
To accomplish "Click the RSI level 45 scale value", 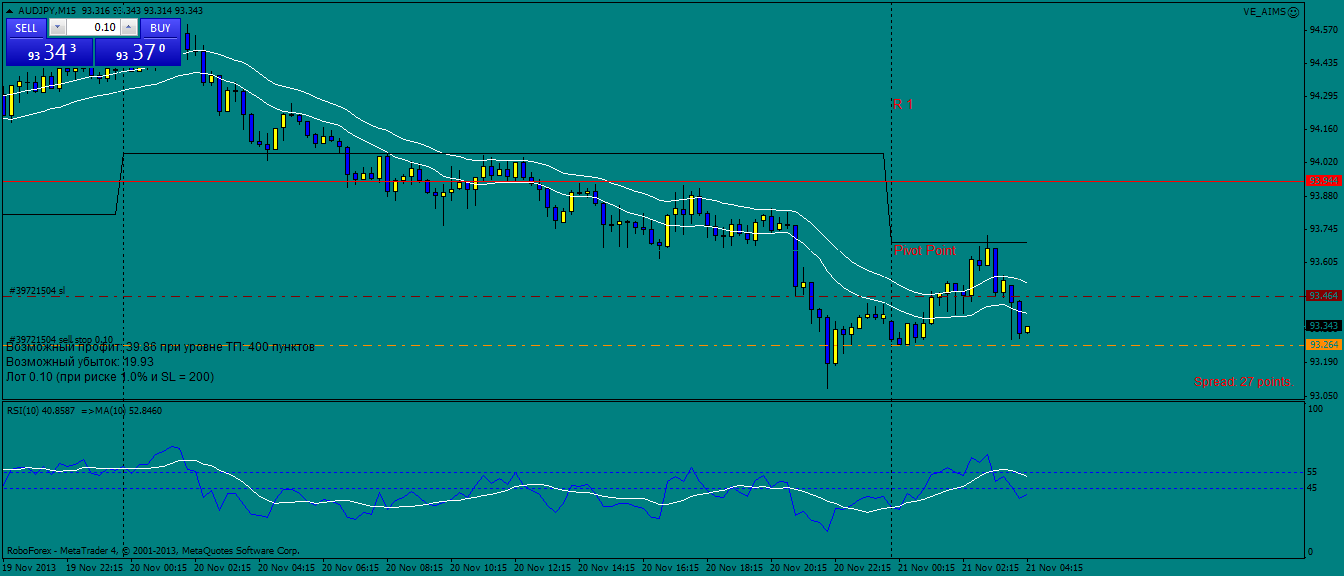I will pyautogui.click(x=1314, y=488).
